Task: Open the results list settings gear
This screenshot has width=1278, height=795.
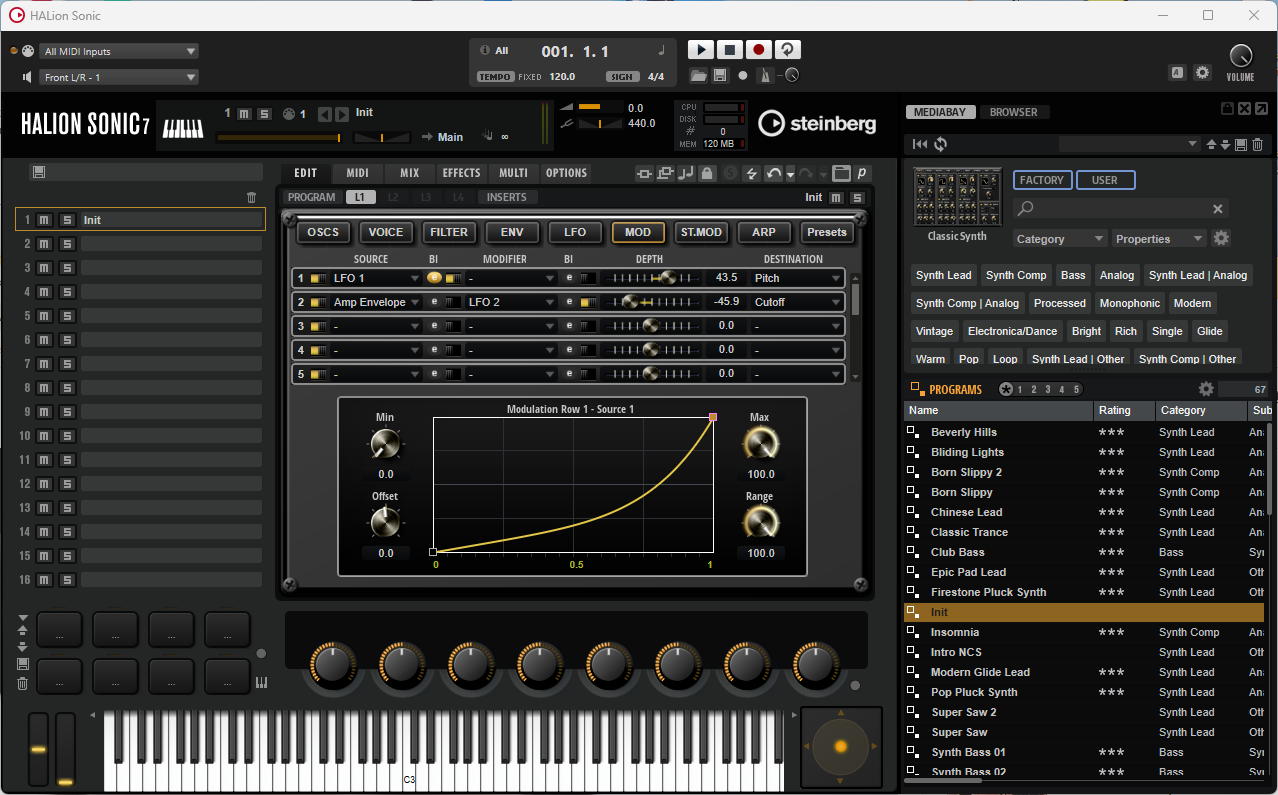Action: point(1206,389)
